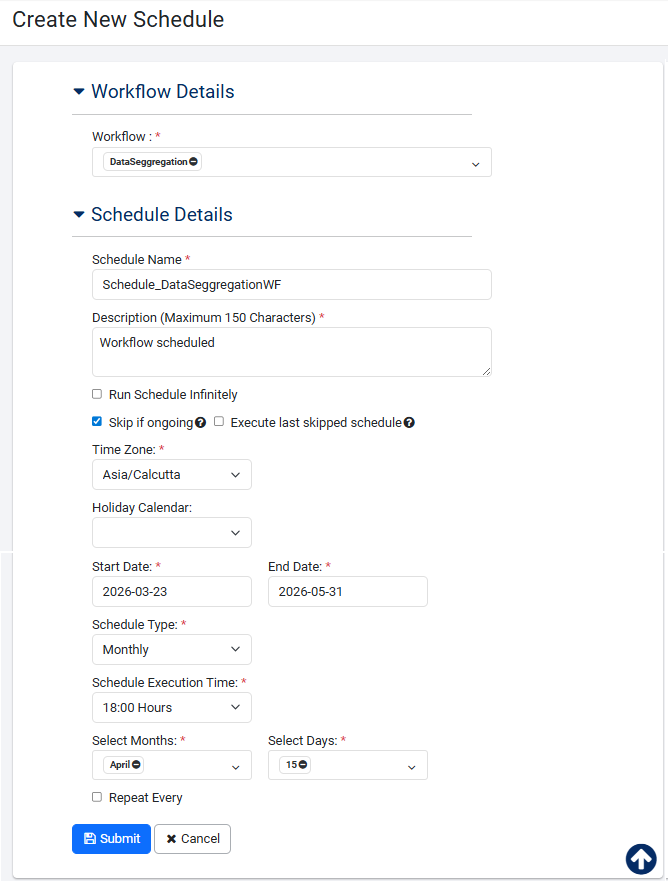Click help icon beside Execute last skipped schedule
The height and width of the screenshot is (886, 668).
pyautogui.click(x=409, y=423)
